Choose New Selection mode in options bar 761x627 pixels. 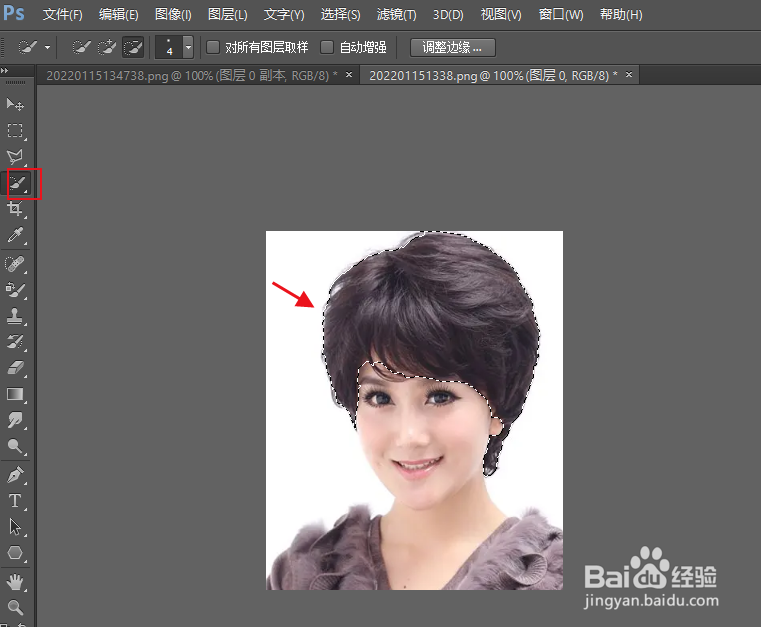coord(82,47)
